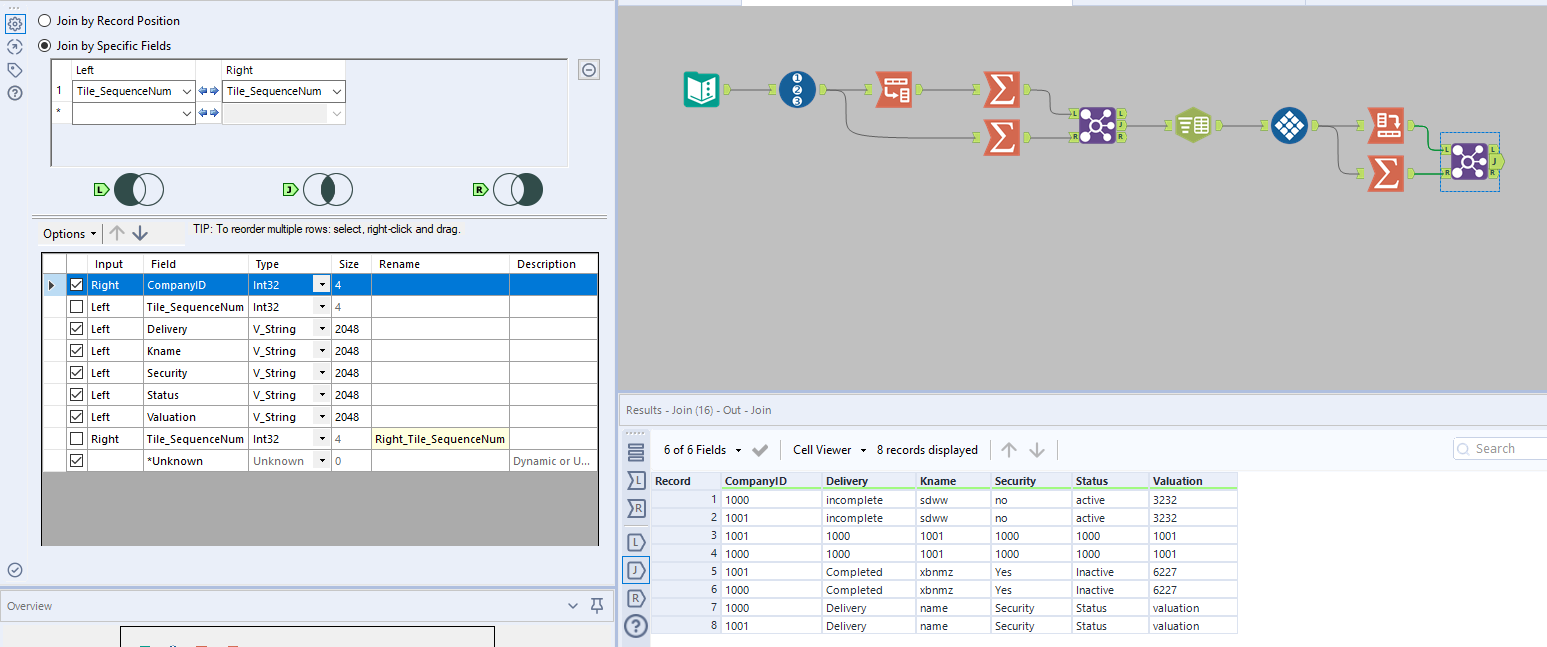This screenshot has width=1547, height=647.
Task: Select the Input Data tool on the canvas
Action: (700, 89)
